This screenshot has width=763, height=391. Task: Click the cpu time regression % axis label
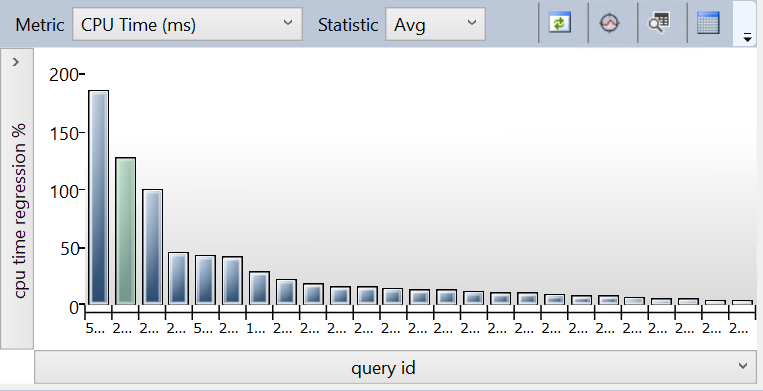click(19, 211)
